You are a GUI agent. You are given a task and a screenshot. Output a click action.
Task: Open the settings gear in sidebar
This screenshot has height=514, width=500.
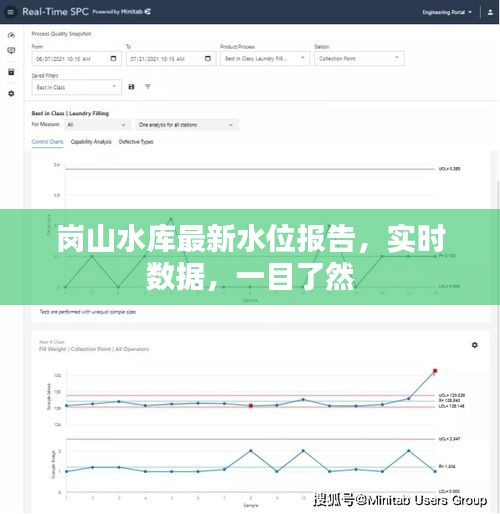tap(11, 93)
